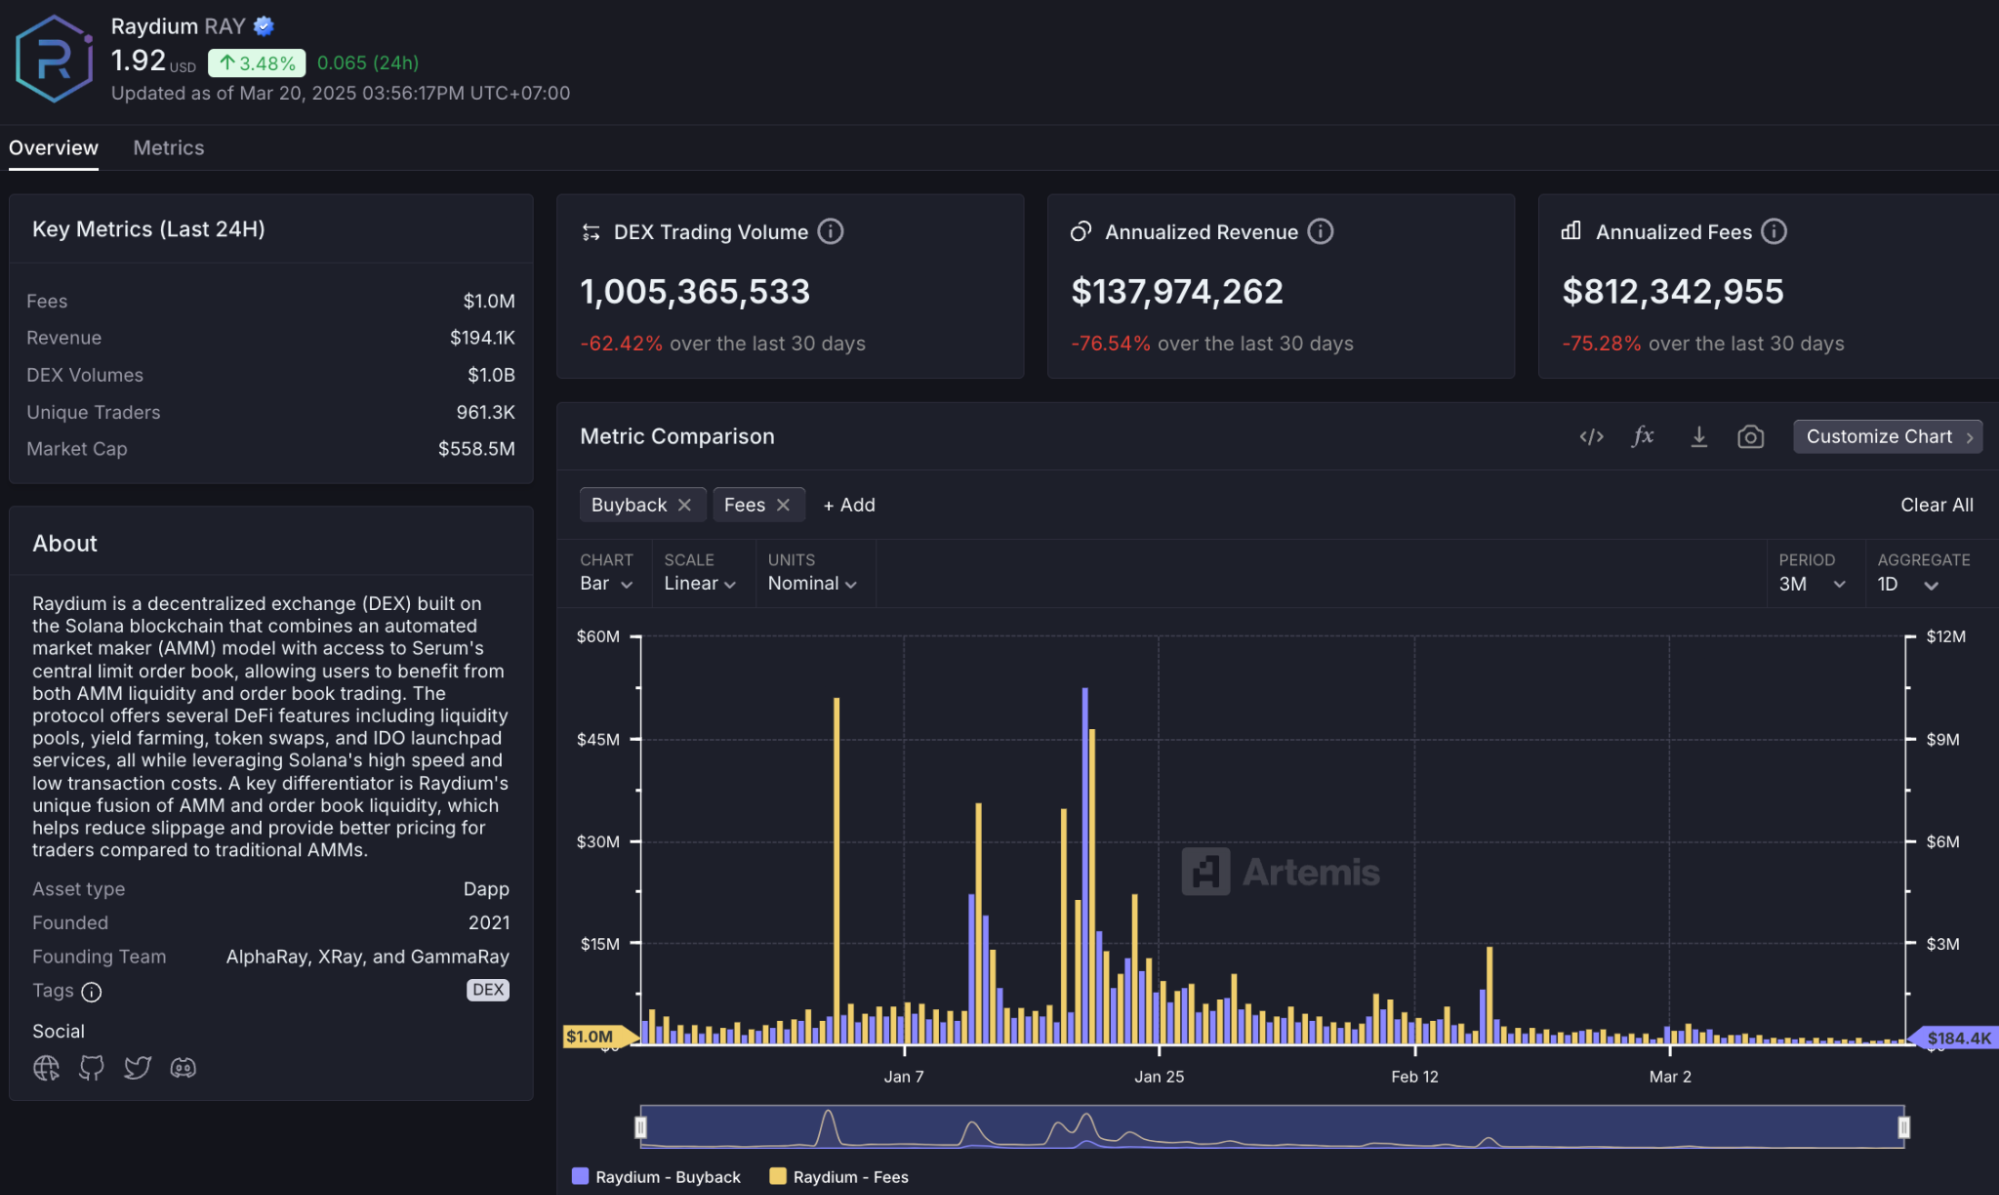Open the Aggregate dropdown (1D)
Viewport: 1999px width, 1195px height.
tap(1908, 584)
